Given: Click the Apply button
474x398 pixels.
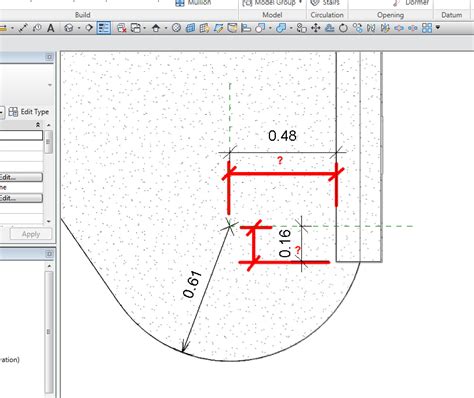Looking at the screenshot, I should 31,234.
